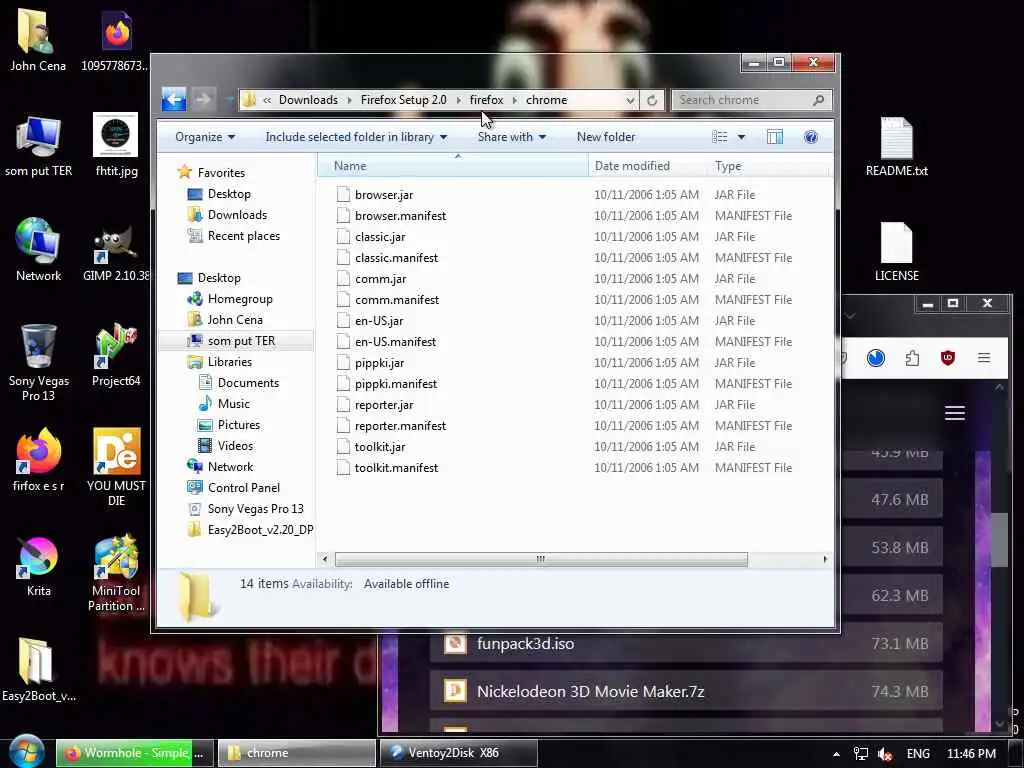
Task: Click Downloads in the address breadcrumb
Action: coord(308,100)
